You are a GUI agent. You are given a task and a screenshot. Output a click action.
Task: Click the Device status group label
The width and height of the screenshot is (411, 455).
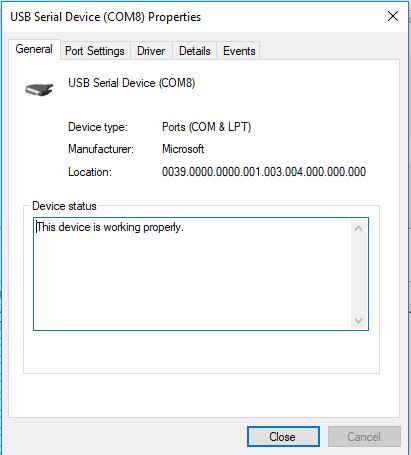pos(64,206)
